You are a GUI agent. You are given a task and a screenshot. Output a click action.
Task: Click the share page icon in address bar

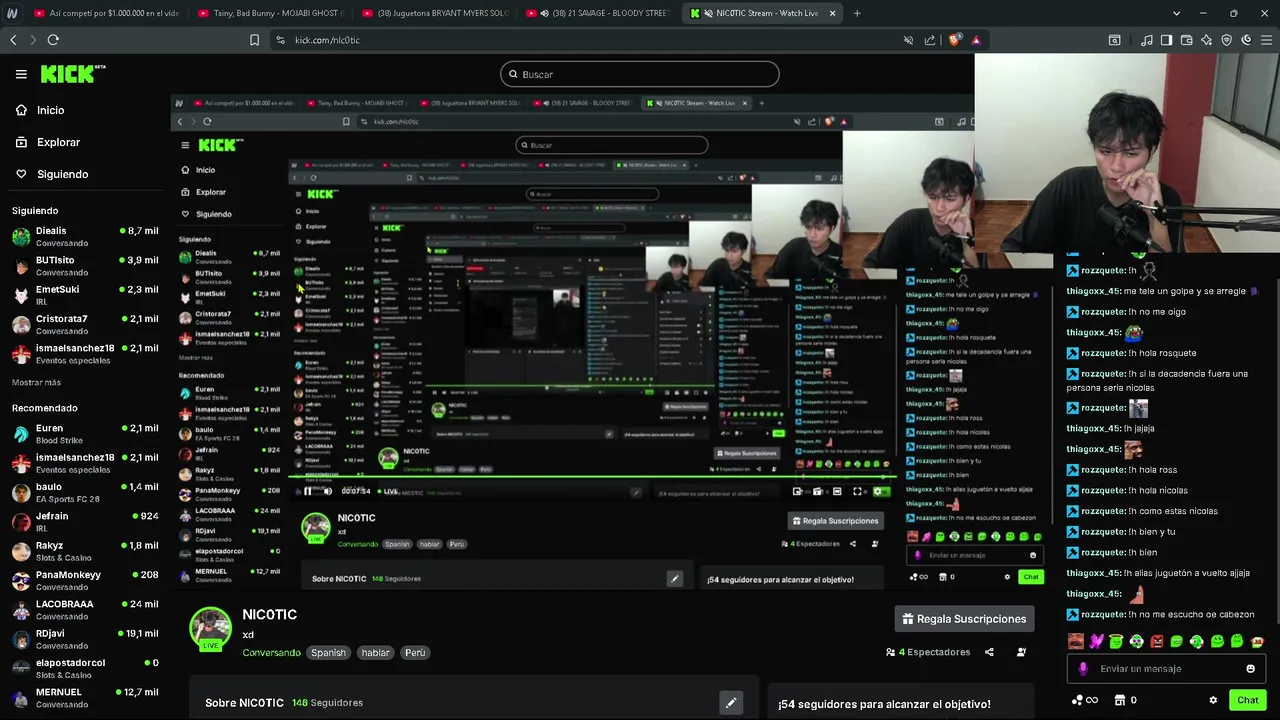(930, 40)
